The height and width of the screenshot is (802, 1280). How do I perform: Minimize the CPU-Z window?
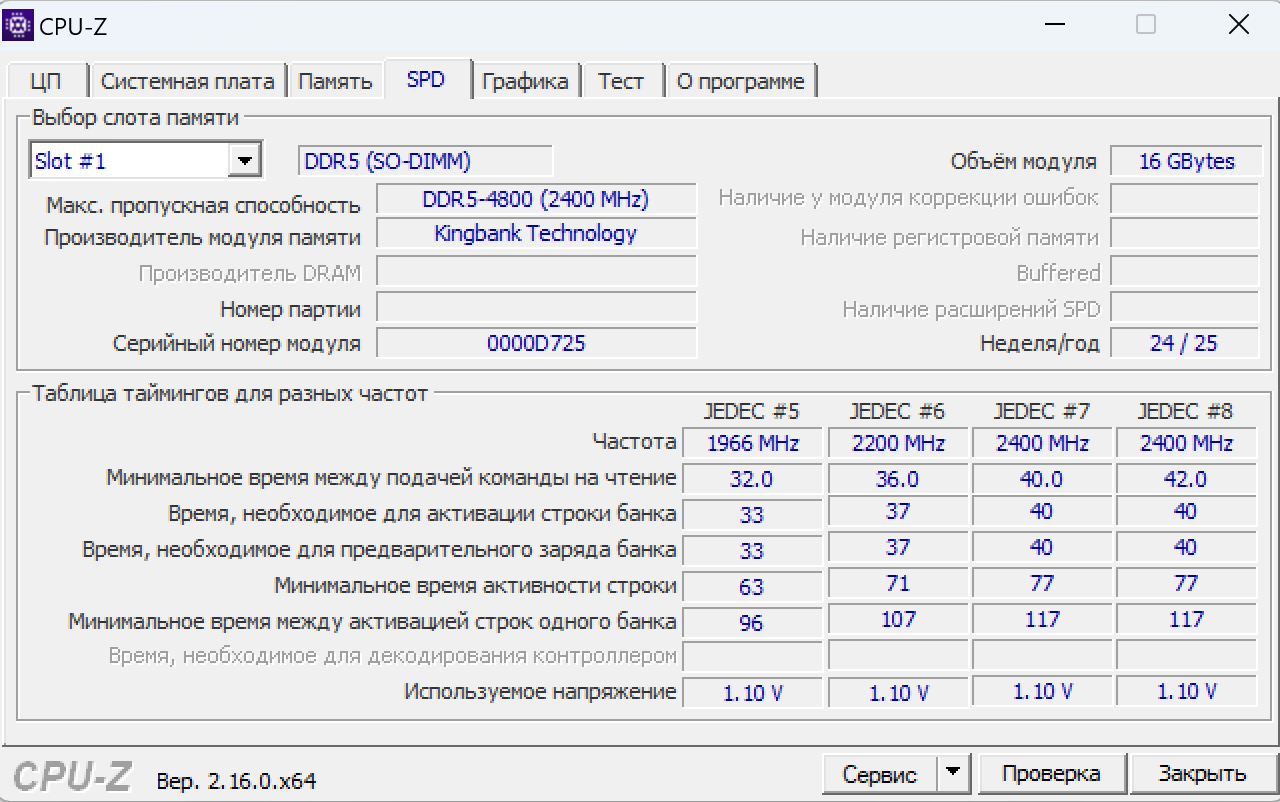(1054, 25)
